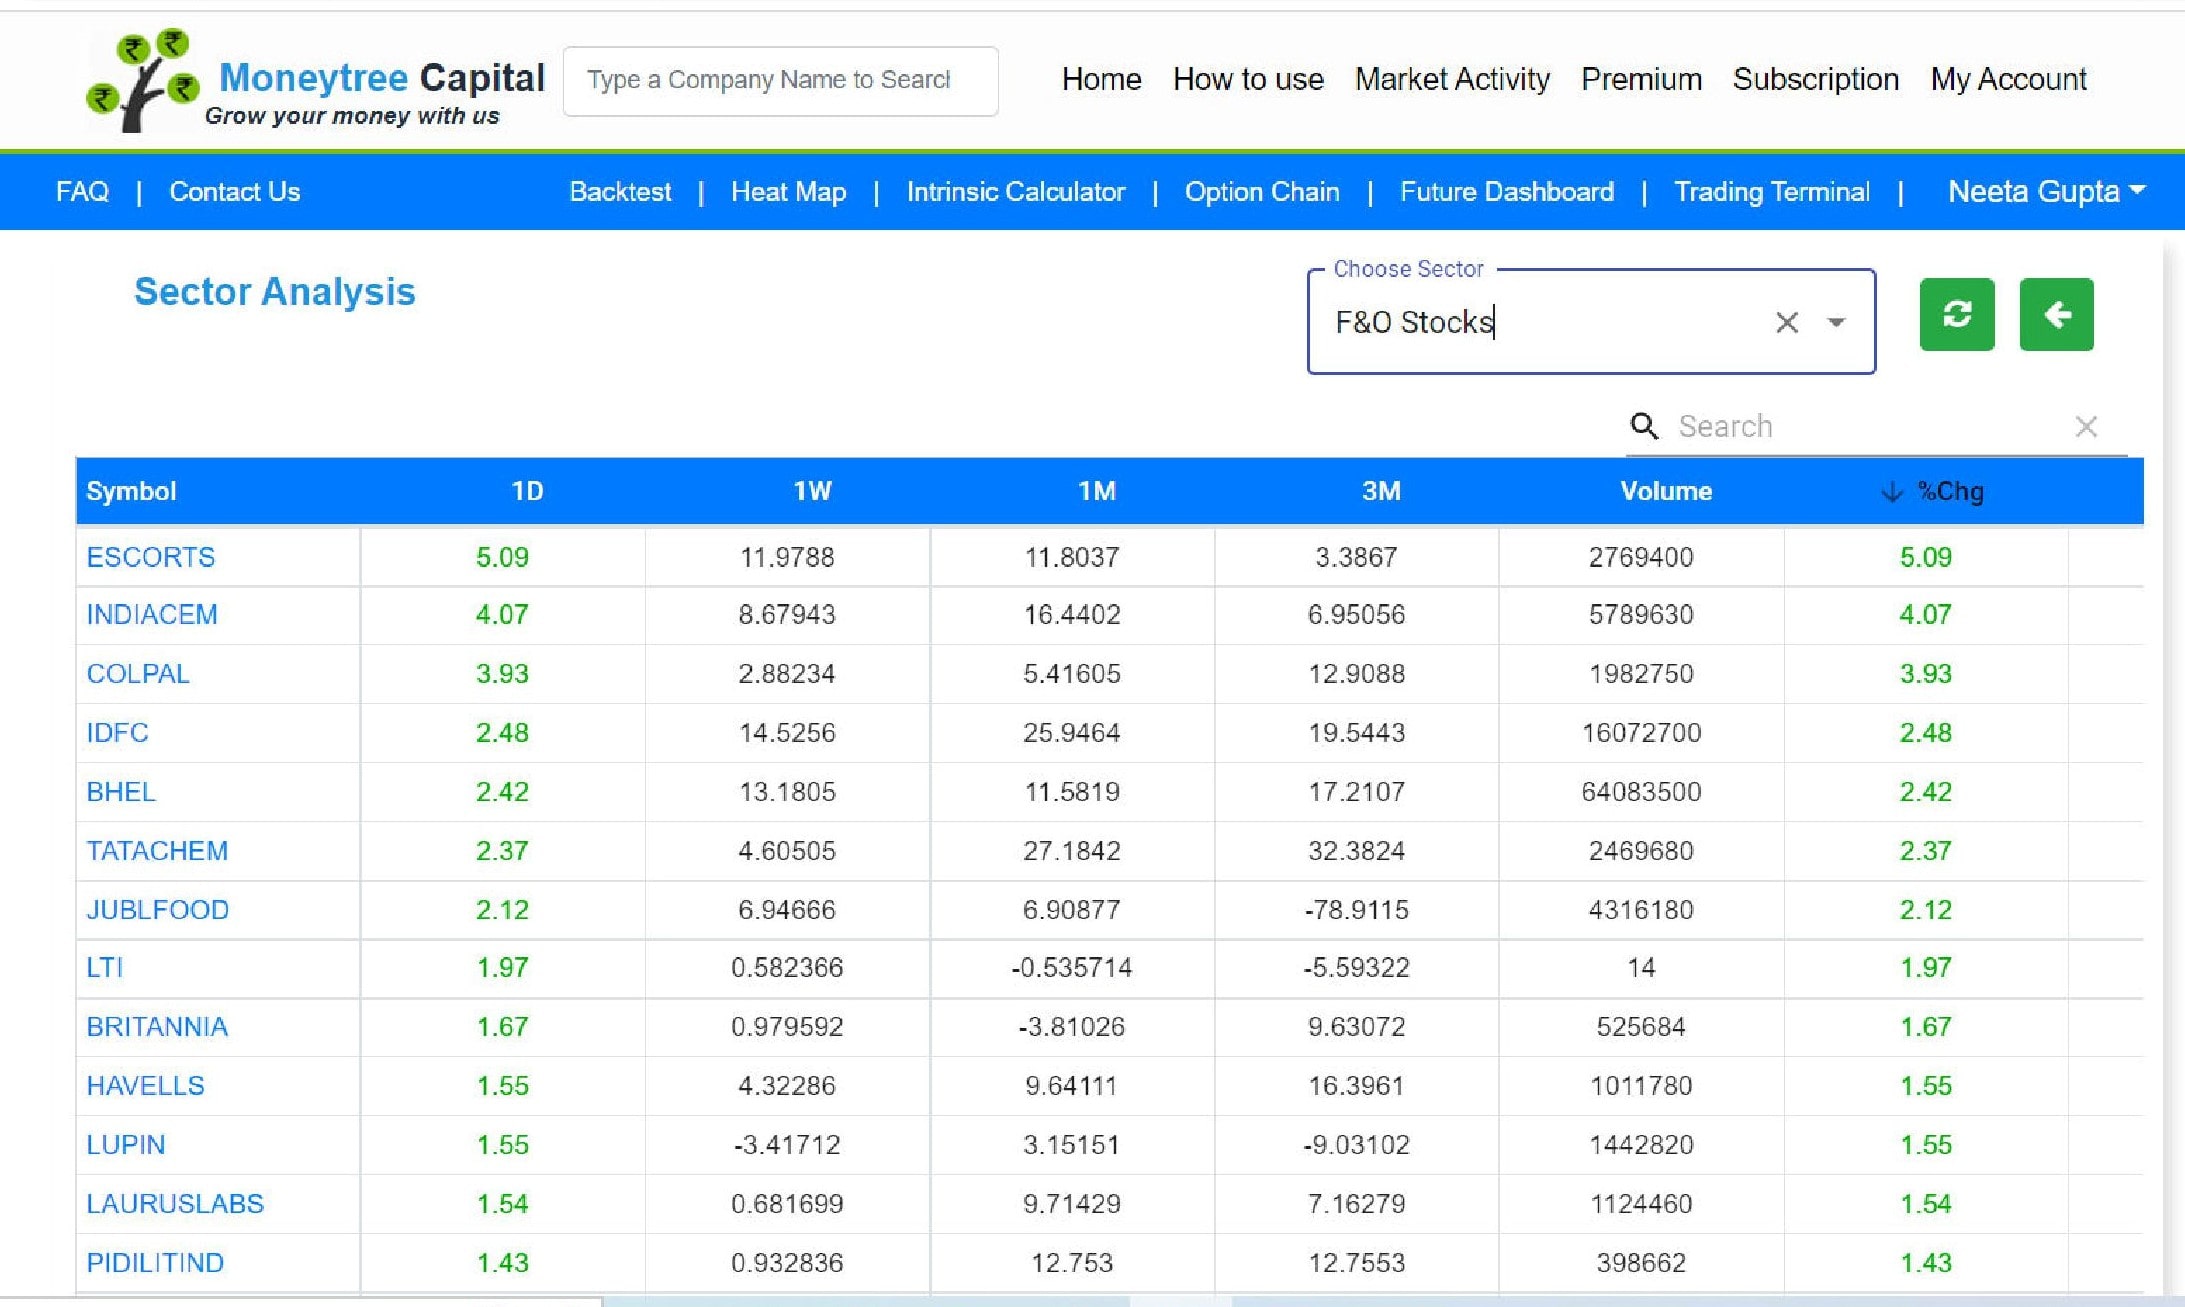Sort table by Symbol column
The width and height of the screenshot is (2185, 1307).
[131, 491]
